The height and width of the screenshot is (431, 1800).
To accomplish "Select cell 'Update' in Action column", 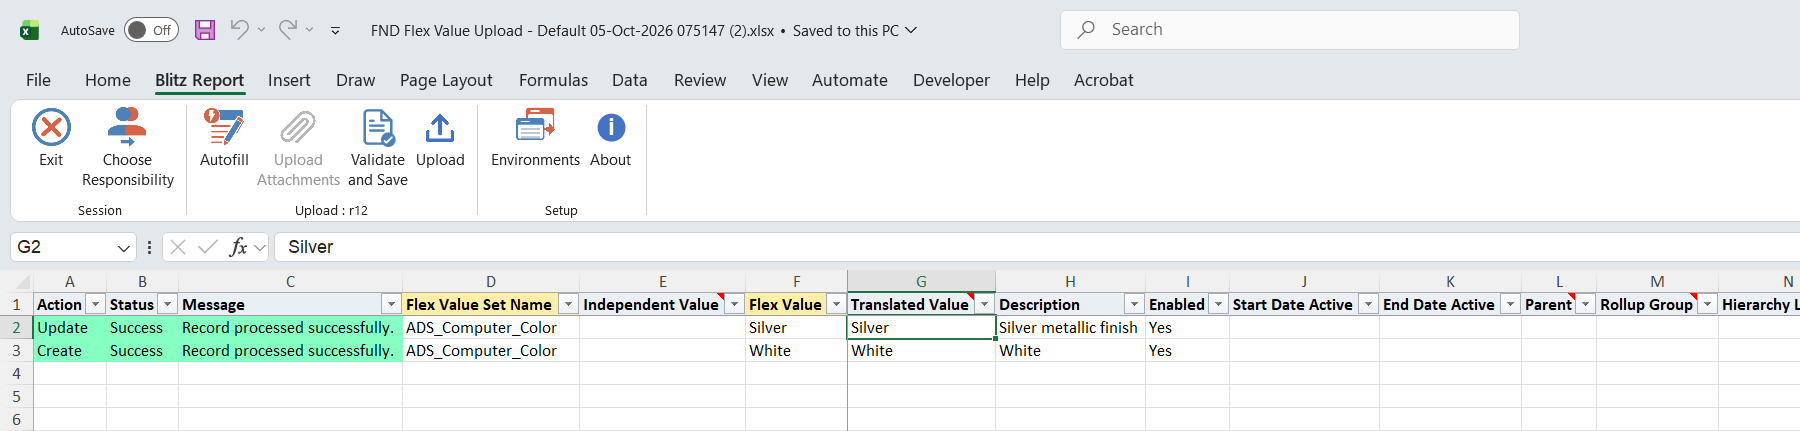I will 70,328.
